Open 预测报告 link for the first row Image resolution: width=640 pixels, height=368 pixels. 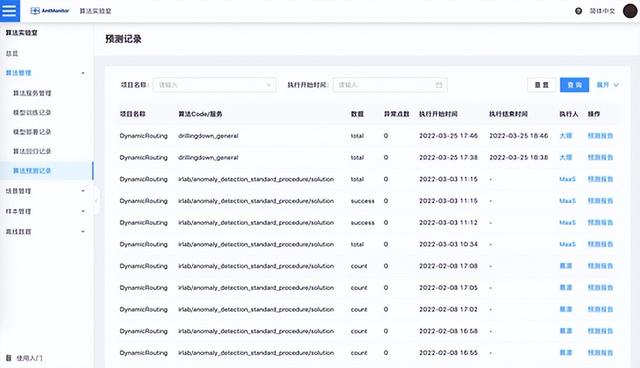[x=600, y=136]
